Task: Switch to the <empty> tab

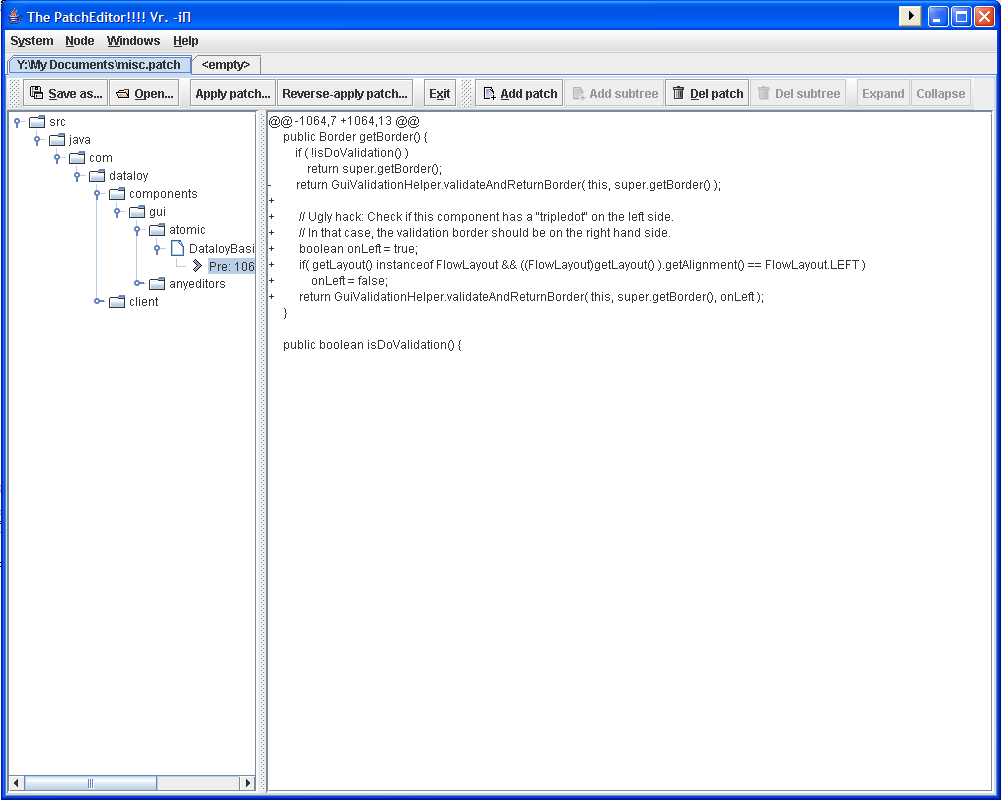Action: point(226,64)
